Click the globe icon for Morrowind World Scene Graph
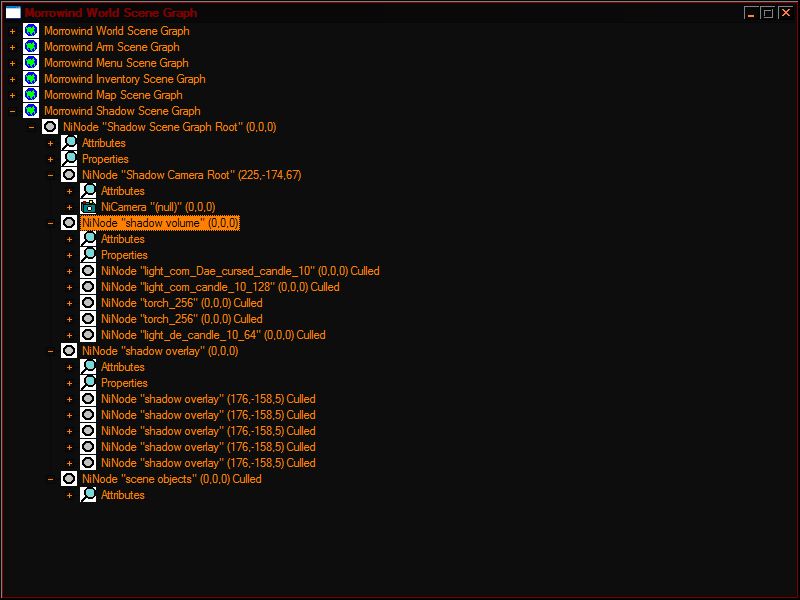800x600 pixels. (31, 31)
